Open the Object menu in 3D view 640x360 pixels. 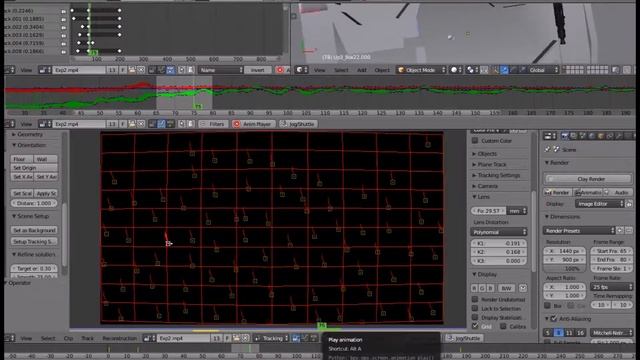[x=382, y=70]
